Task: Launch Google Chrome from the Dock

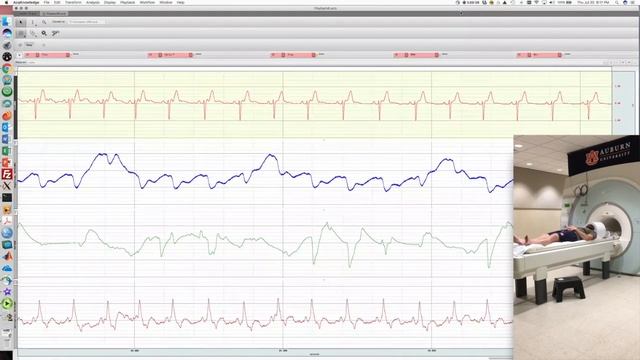Action: pyautogui.click(x=7, y=69)
